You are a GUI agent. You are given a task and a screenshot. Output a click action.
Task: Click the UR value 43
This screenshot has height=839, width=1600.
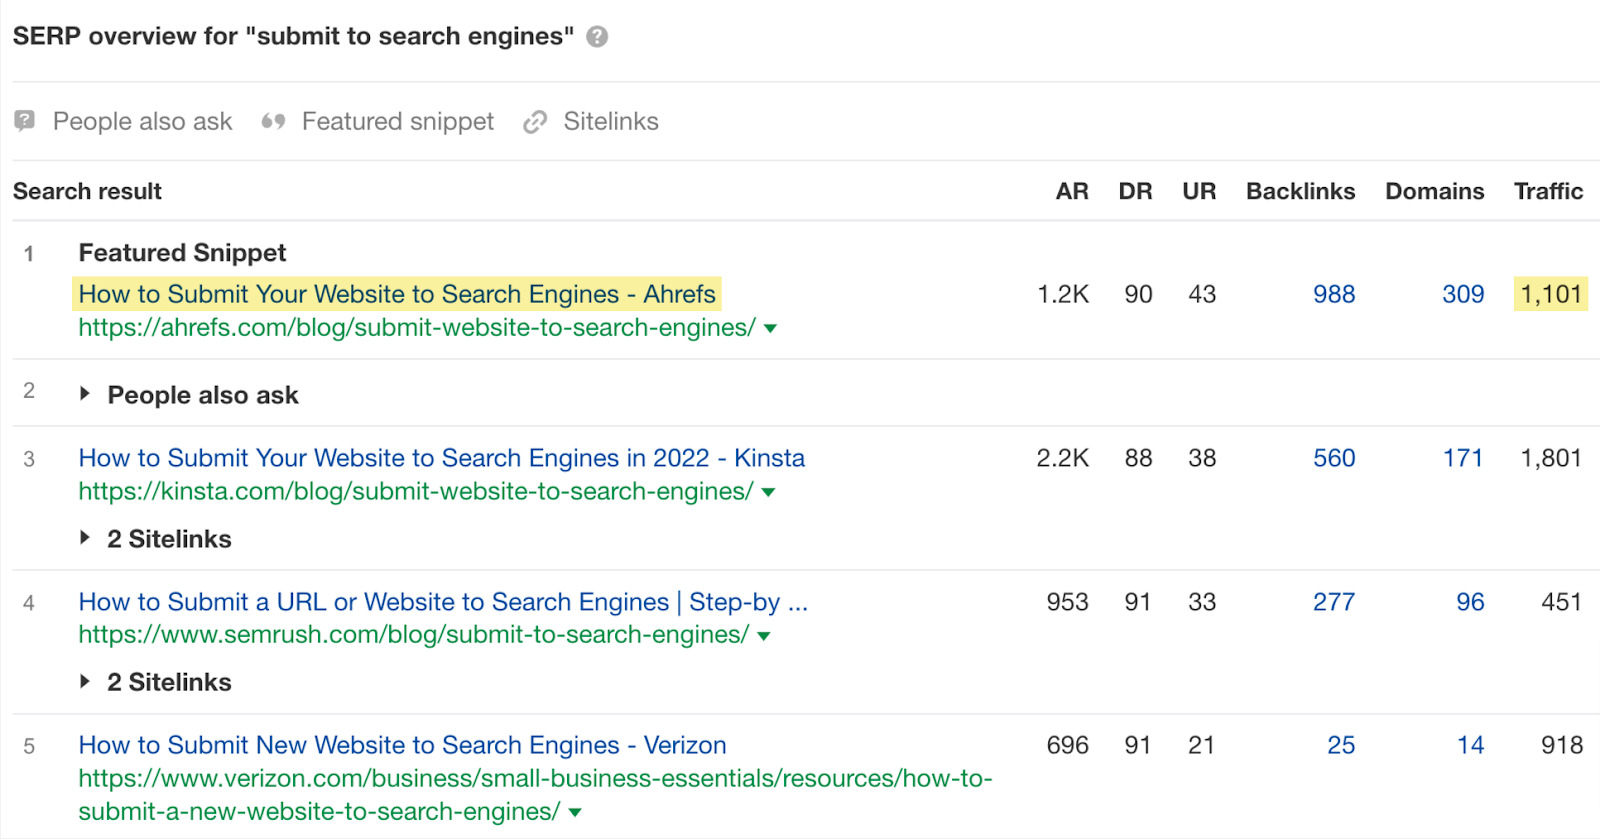(1202, 294)
